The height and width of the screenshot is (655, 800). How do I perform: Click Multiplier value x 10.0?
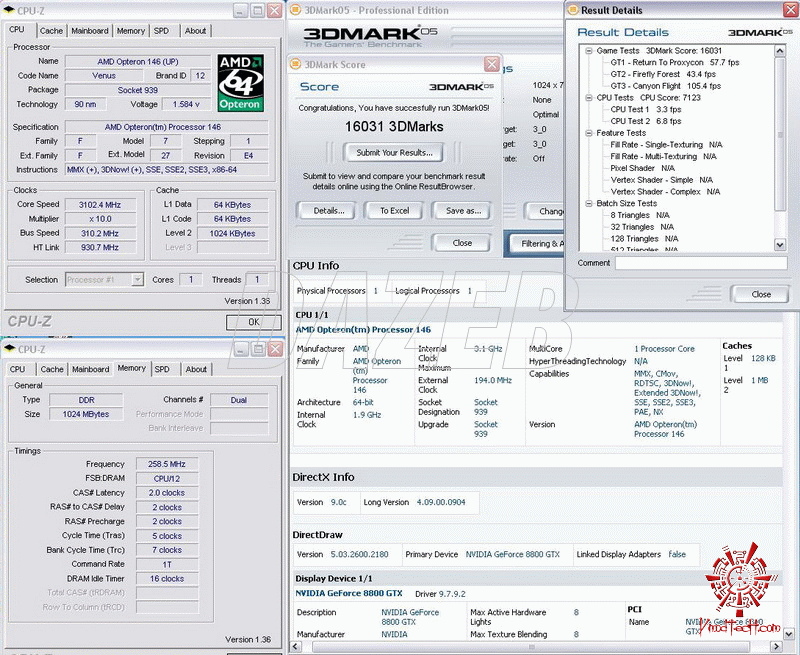click(x=100, y=219)
